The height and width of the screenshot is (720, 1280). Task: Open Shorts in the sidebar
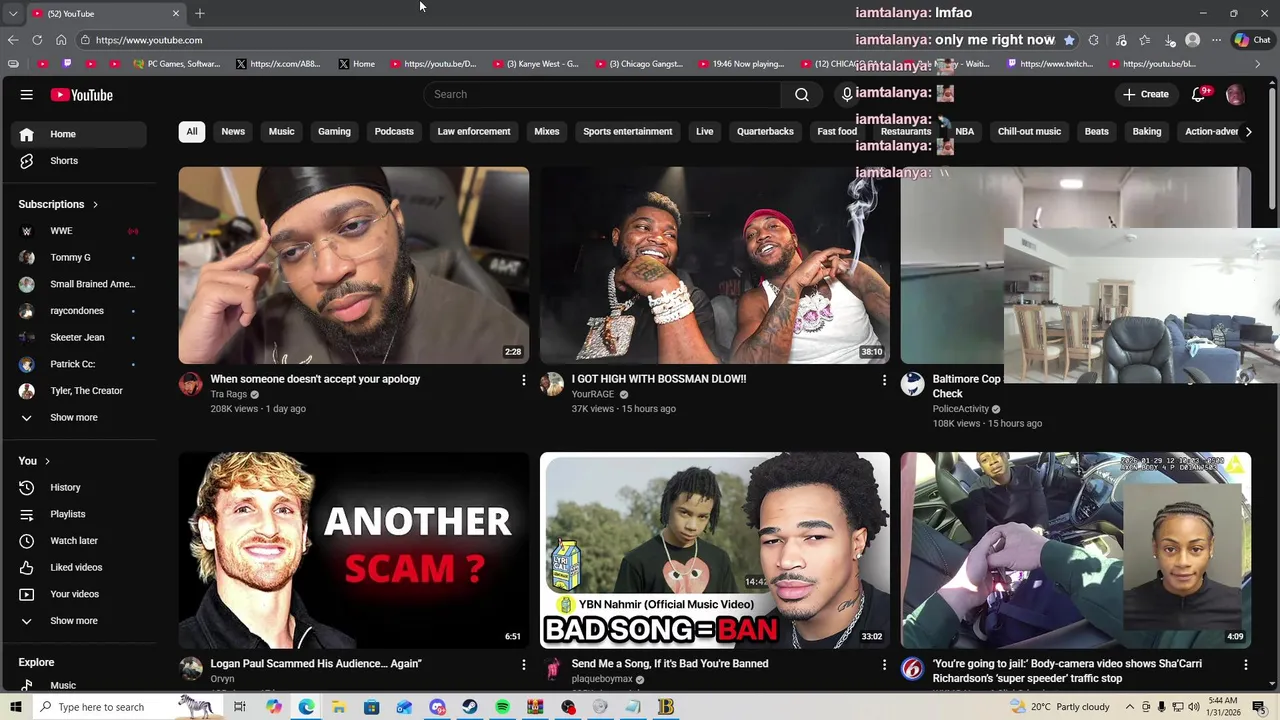coord(77,161)
